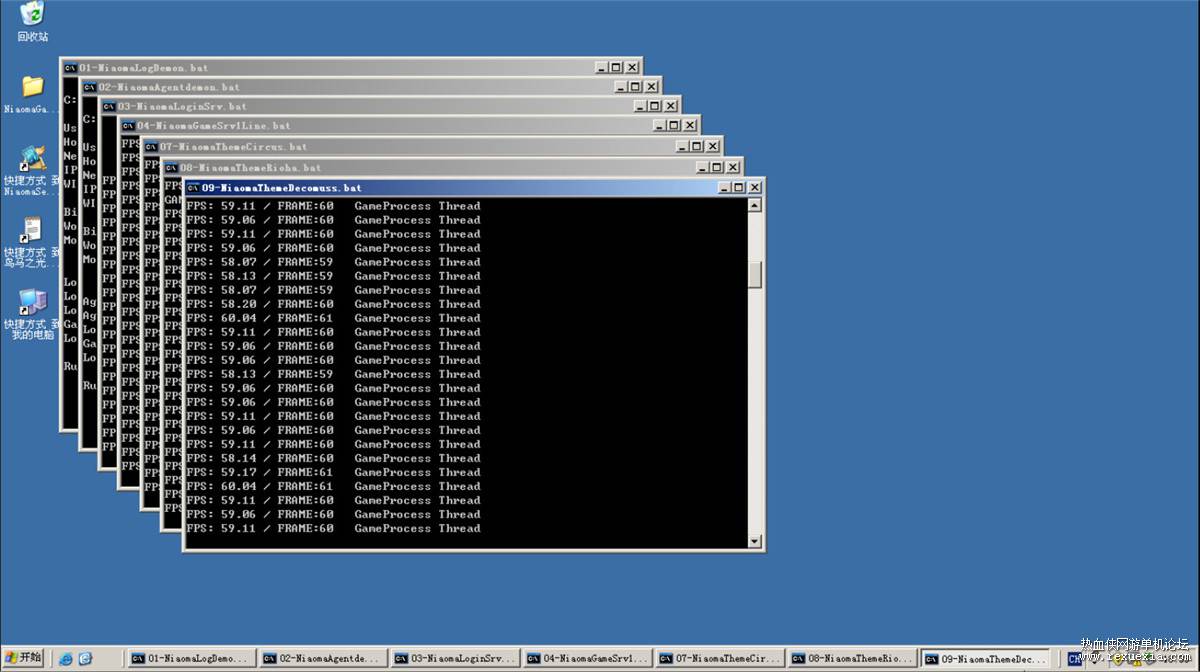Open system menu icon of 01-NiaomaLogDemon.bat window
Viewport: 1200px width, 672px height.
click(x=71, y=68)
